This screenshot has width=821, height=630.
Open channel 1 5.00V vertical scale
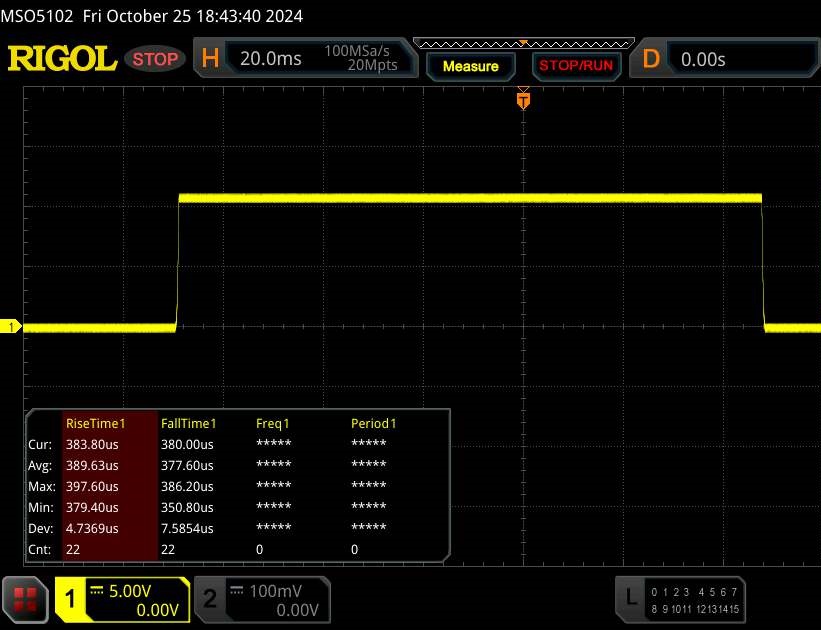click(134, 591)
